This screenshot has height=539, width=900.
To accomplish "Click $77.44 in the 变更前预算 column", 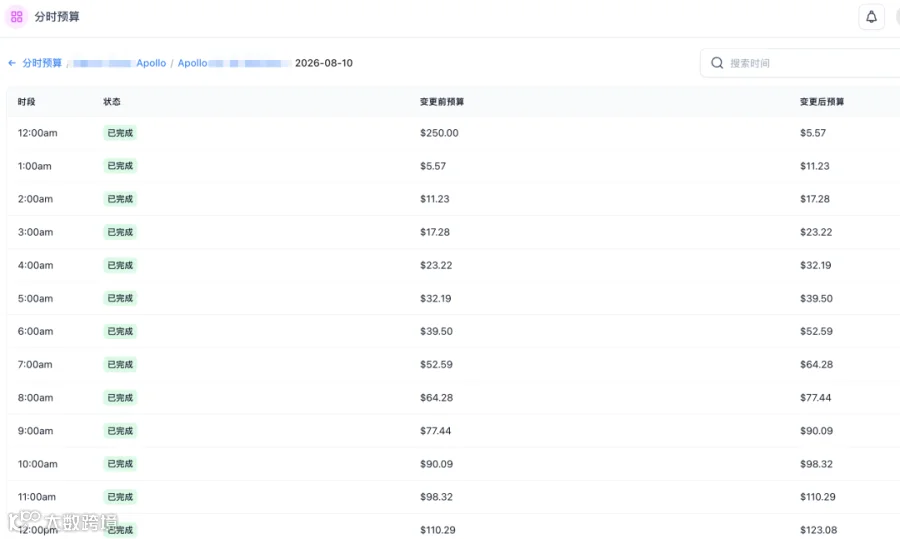I will [x=435, y=431].
